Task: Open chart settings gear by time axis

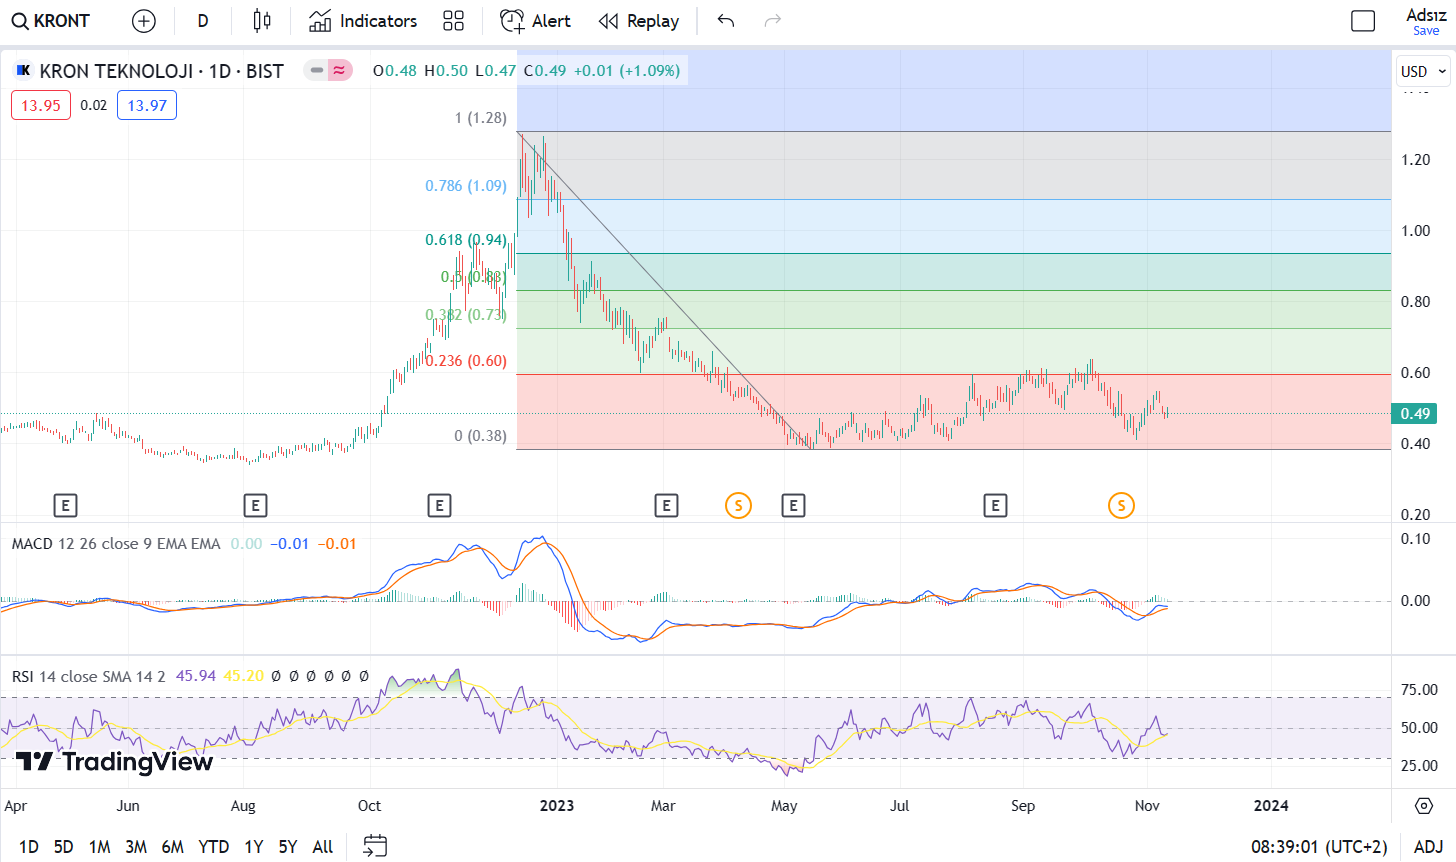Action: tap(1424, 805)
